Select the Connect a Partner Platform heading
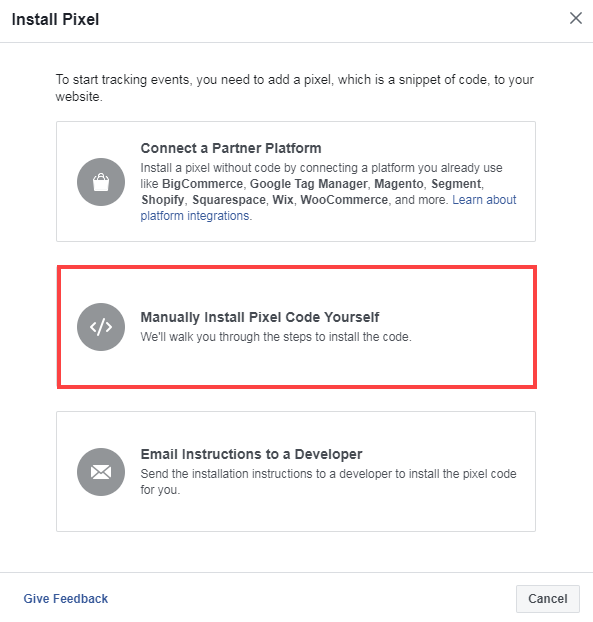593x622 pixels. [231, 148]
